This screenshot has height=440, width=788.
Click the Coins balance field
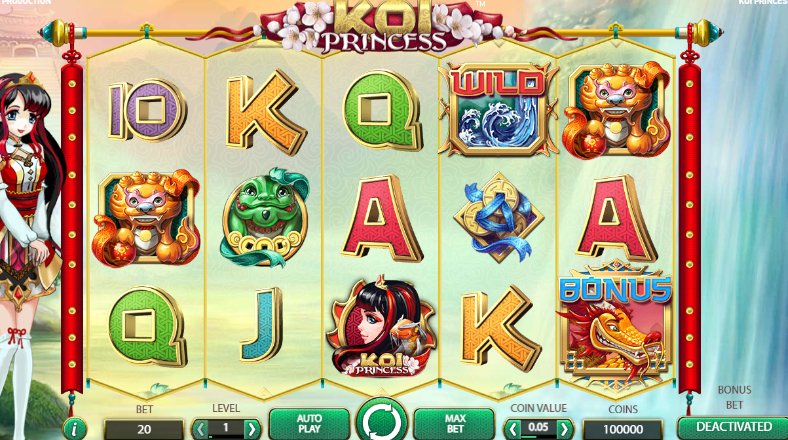point(623,429)
